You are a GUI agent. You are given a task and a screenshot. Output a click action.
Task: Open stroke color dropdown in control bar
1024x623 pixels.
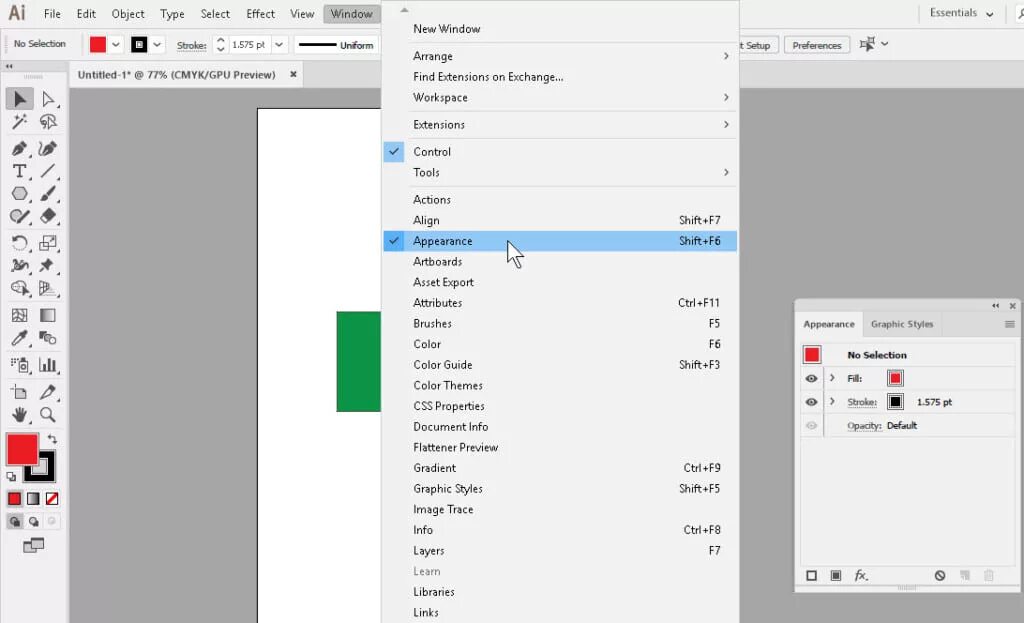[157, 44]
